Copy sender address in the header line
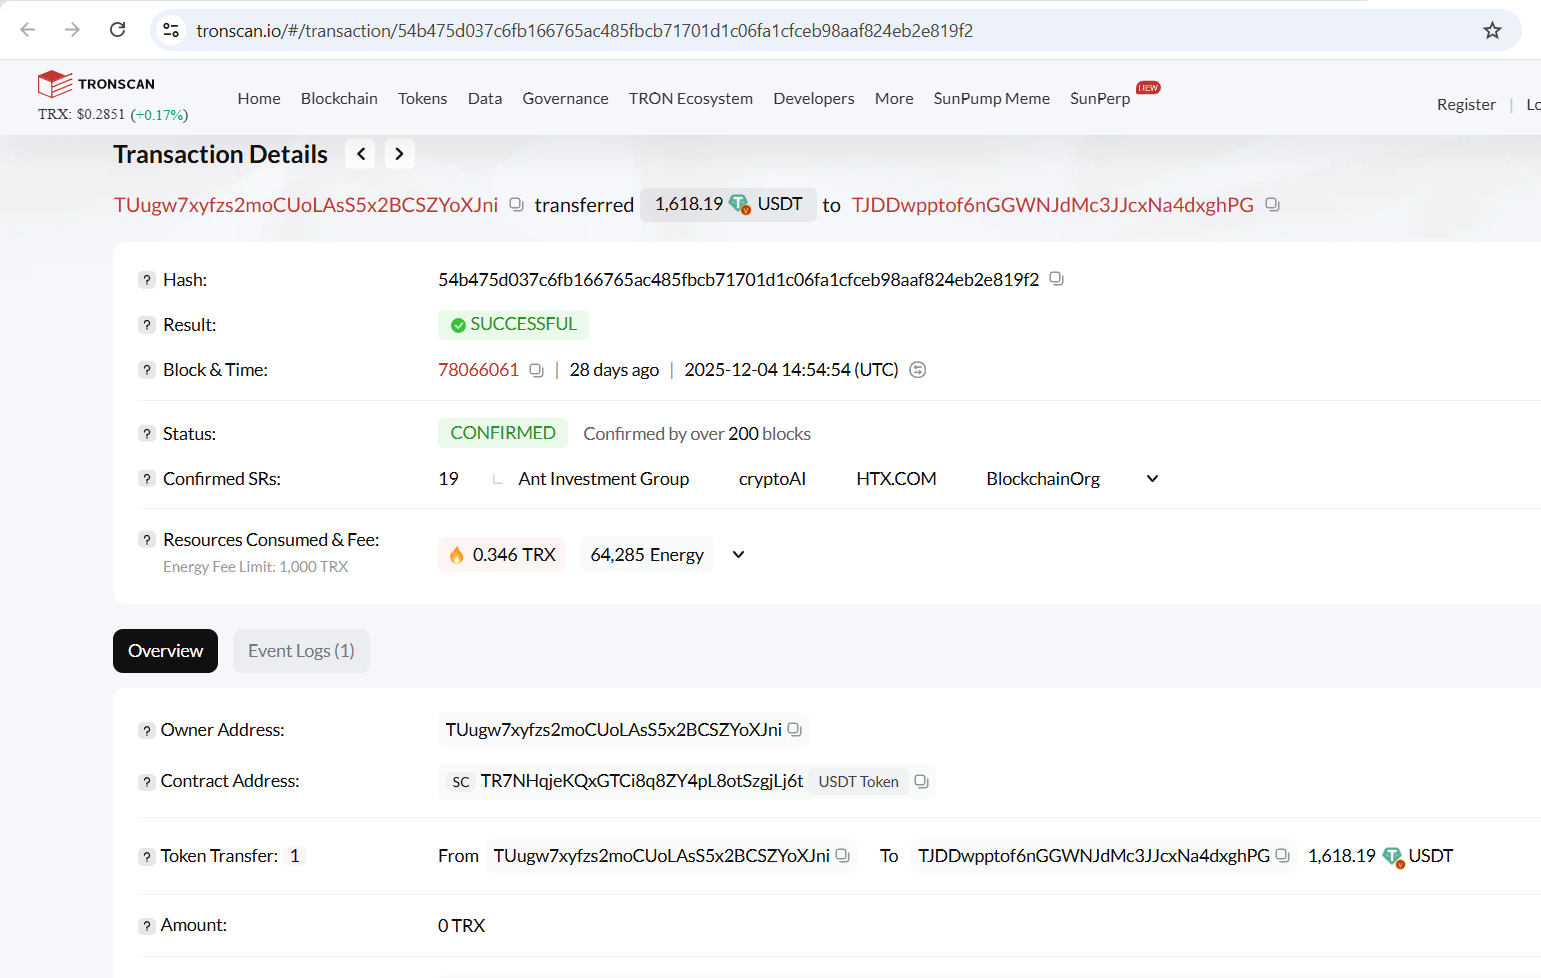1541x978 pixels. tap(516, 204)
